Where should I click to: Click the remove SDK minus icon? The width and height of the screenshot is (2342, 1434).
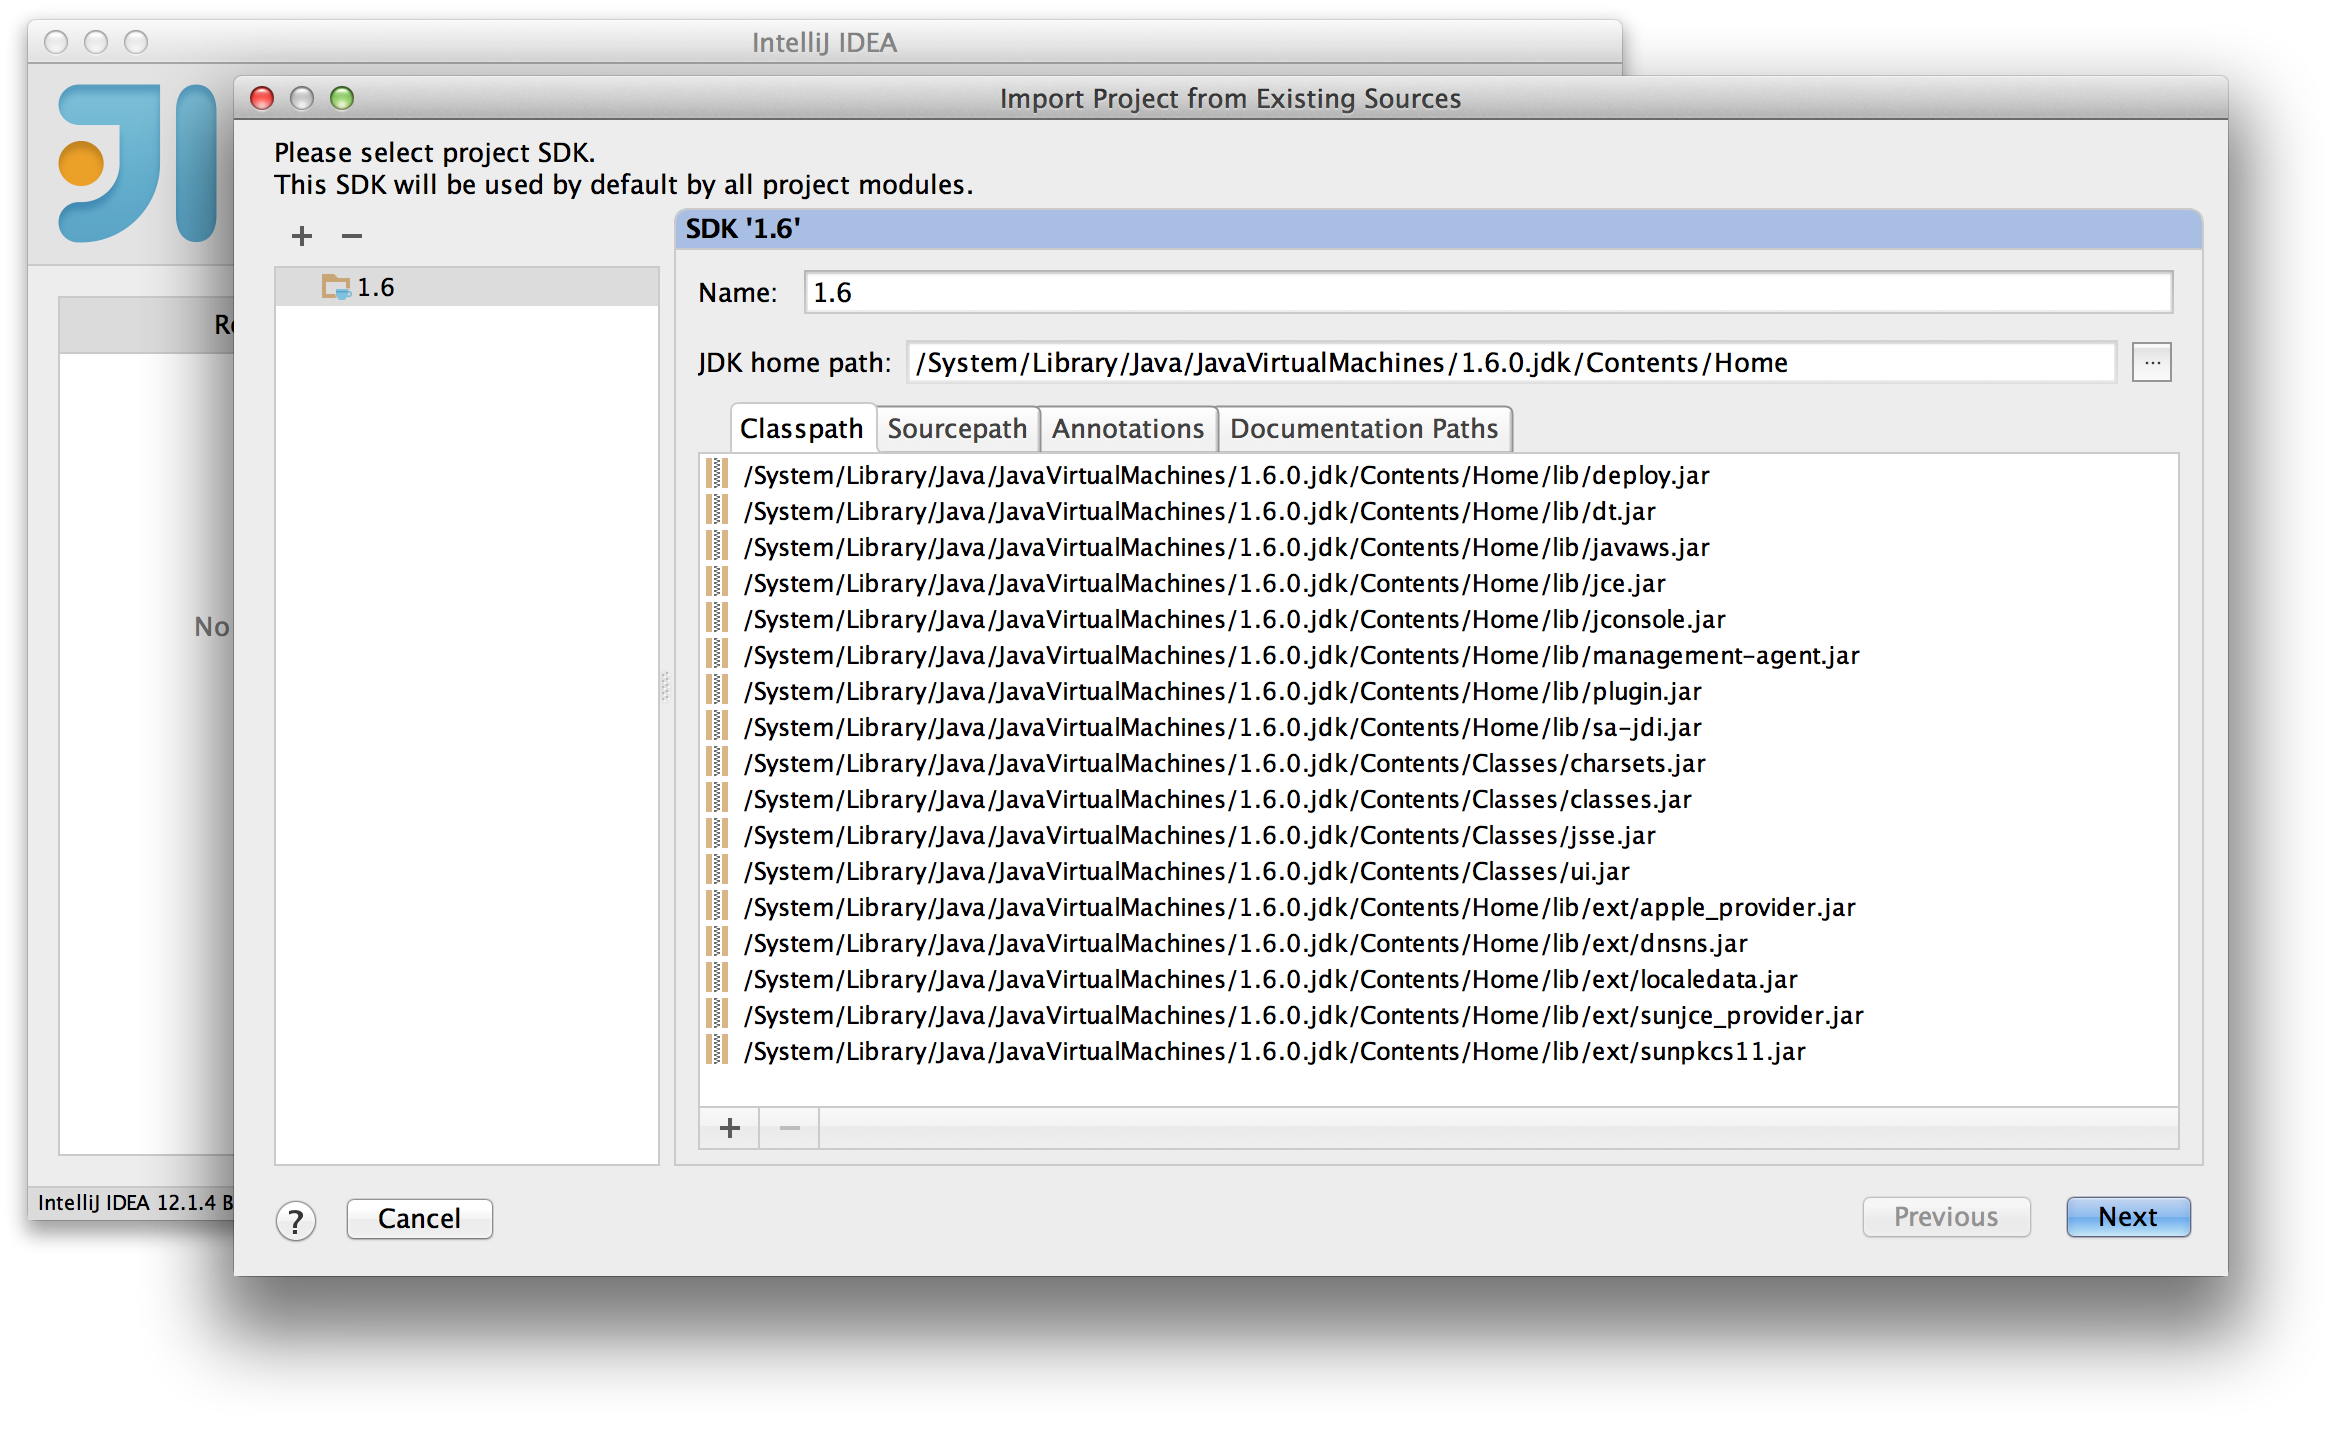point(351,236)
